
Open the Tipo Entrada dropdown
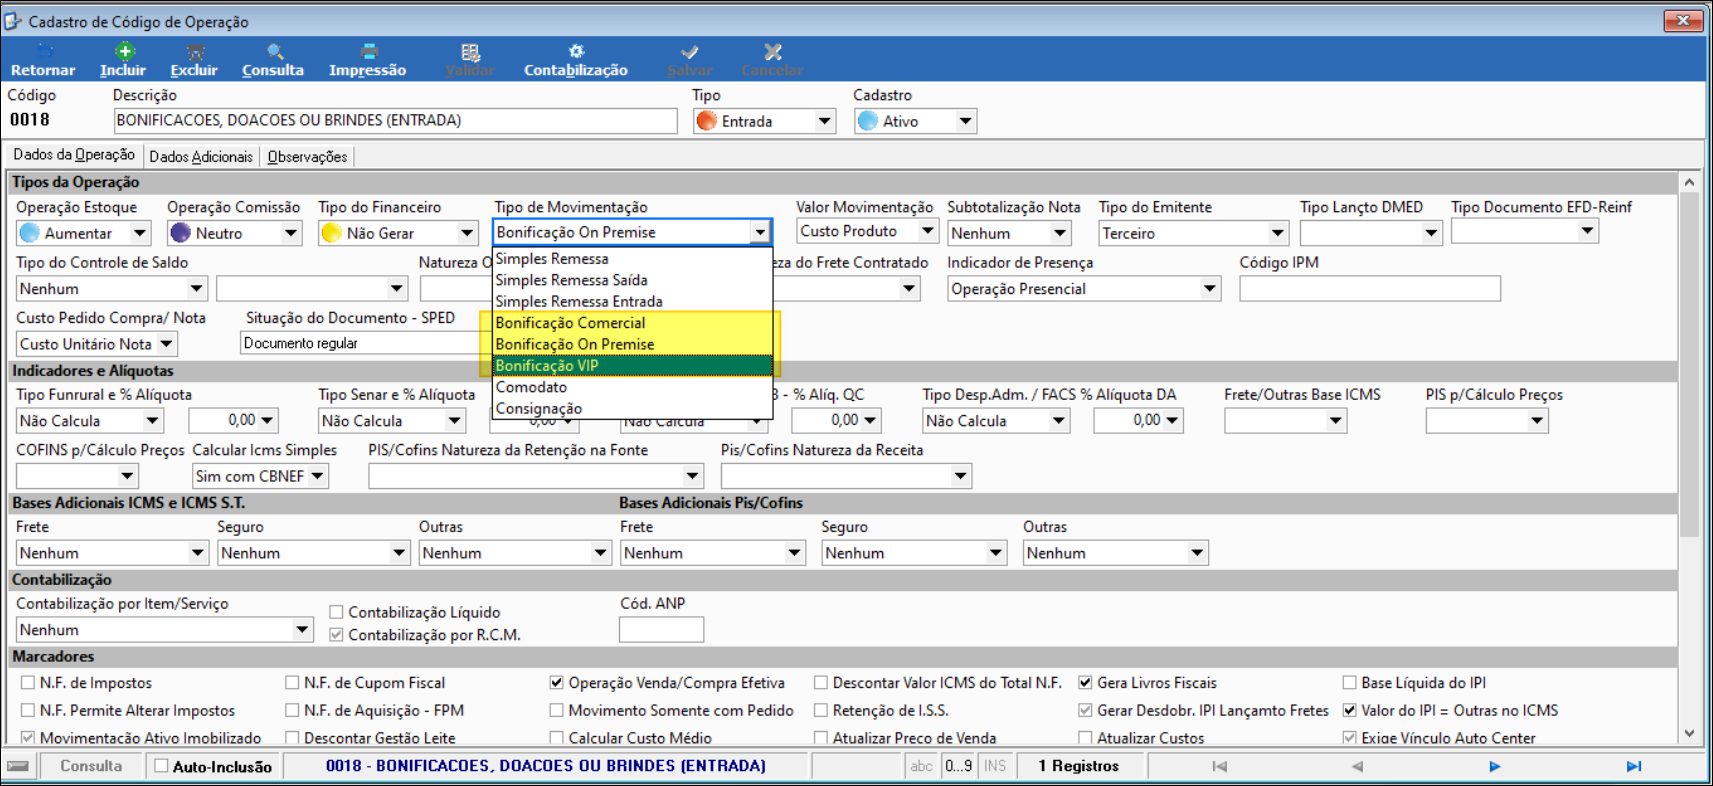coord(824,121)
